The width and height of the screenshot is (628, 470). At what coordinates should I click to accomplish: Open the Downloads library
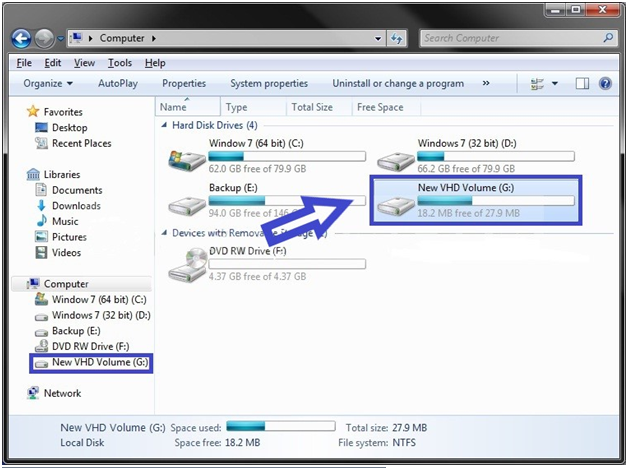pyautogui.click(x=76, y=206)
